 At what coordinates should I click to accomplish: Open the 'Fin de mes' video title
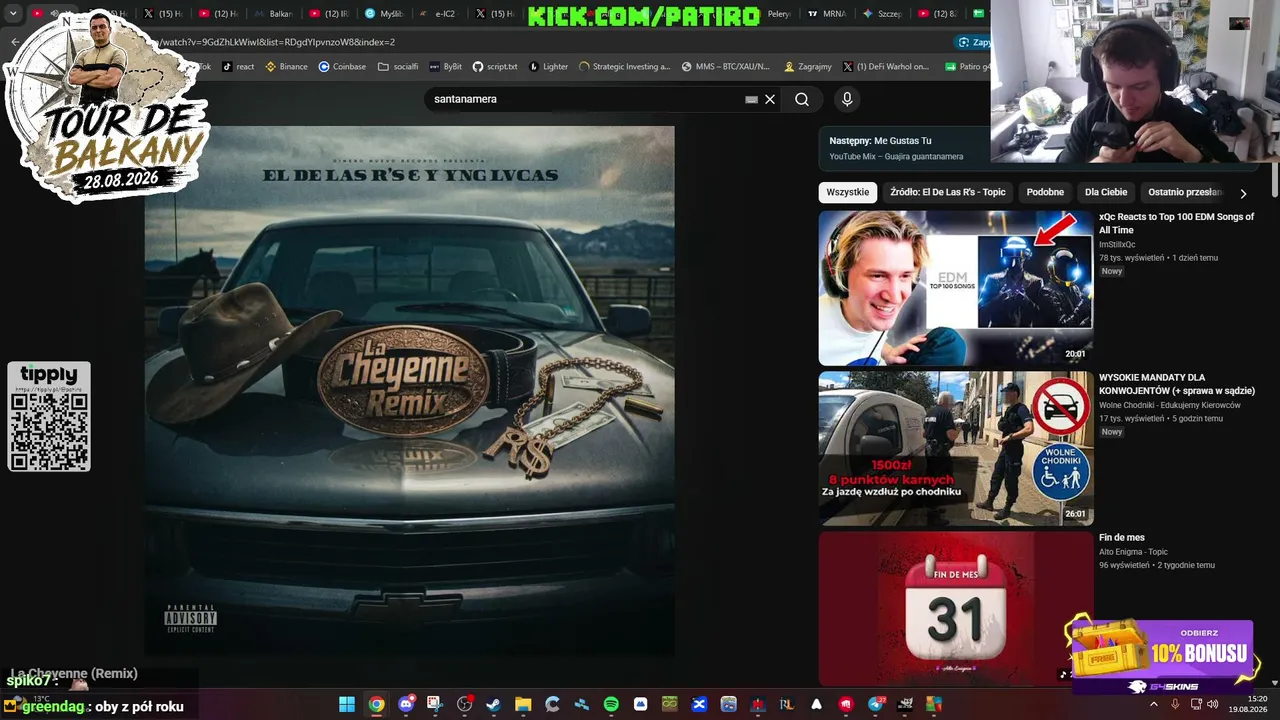point(1122,538)
